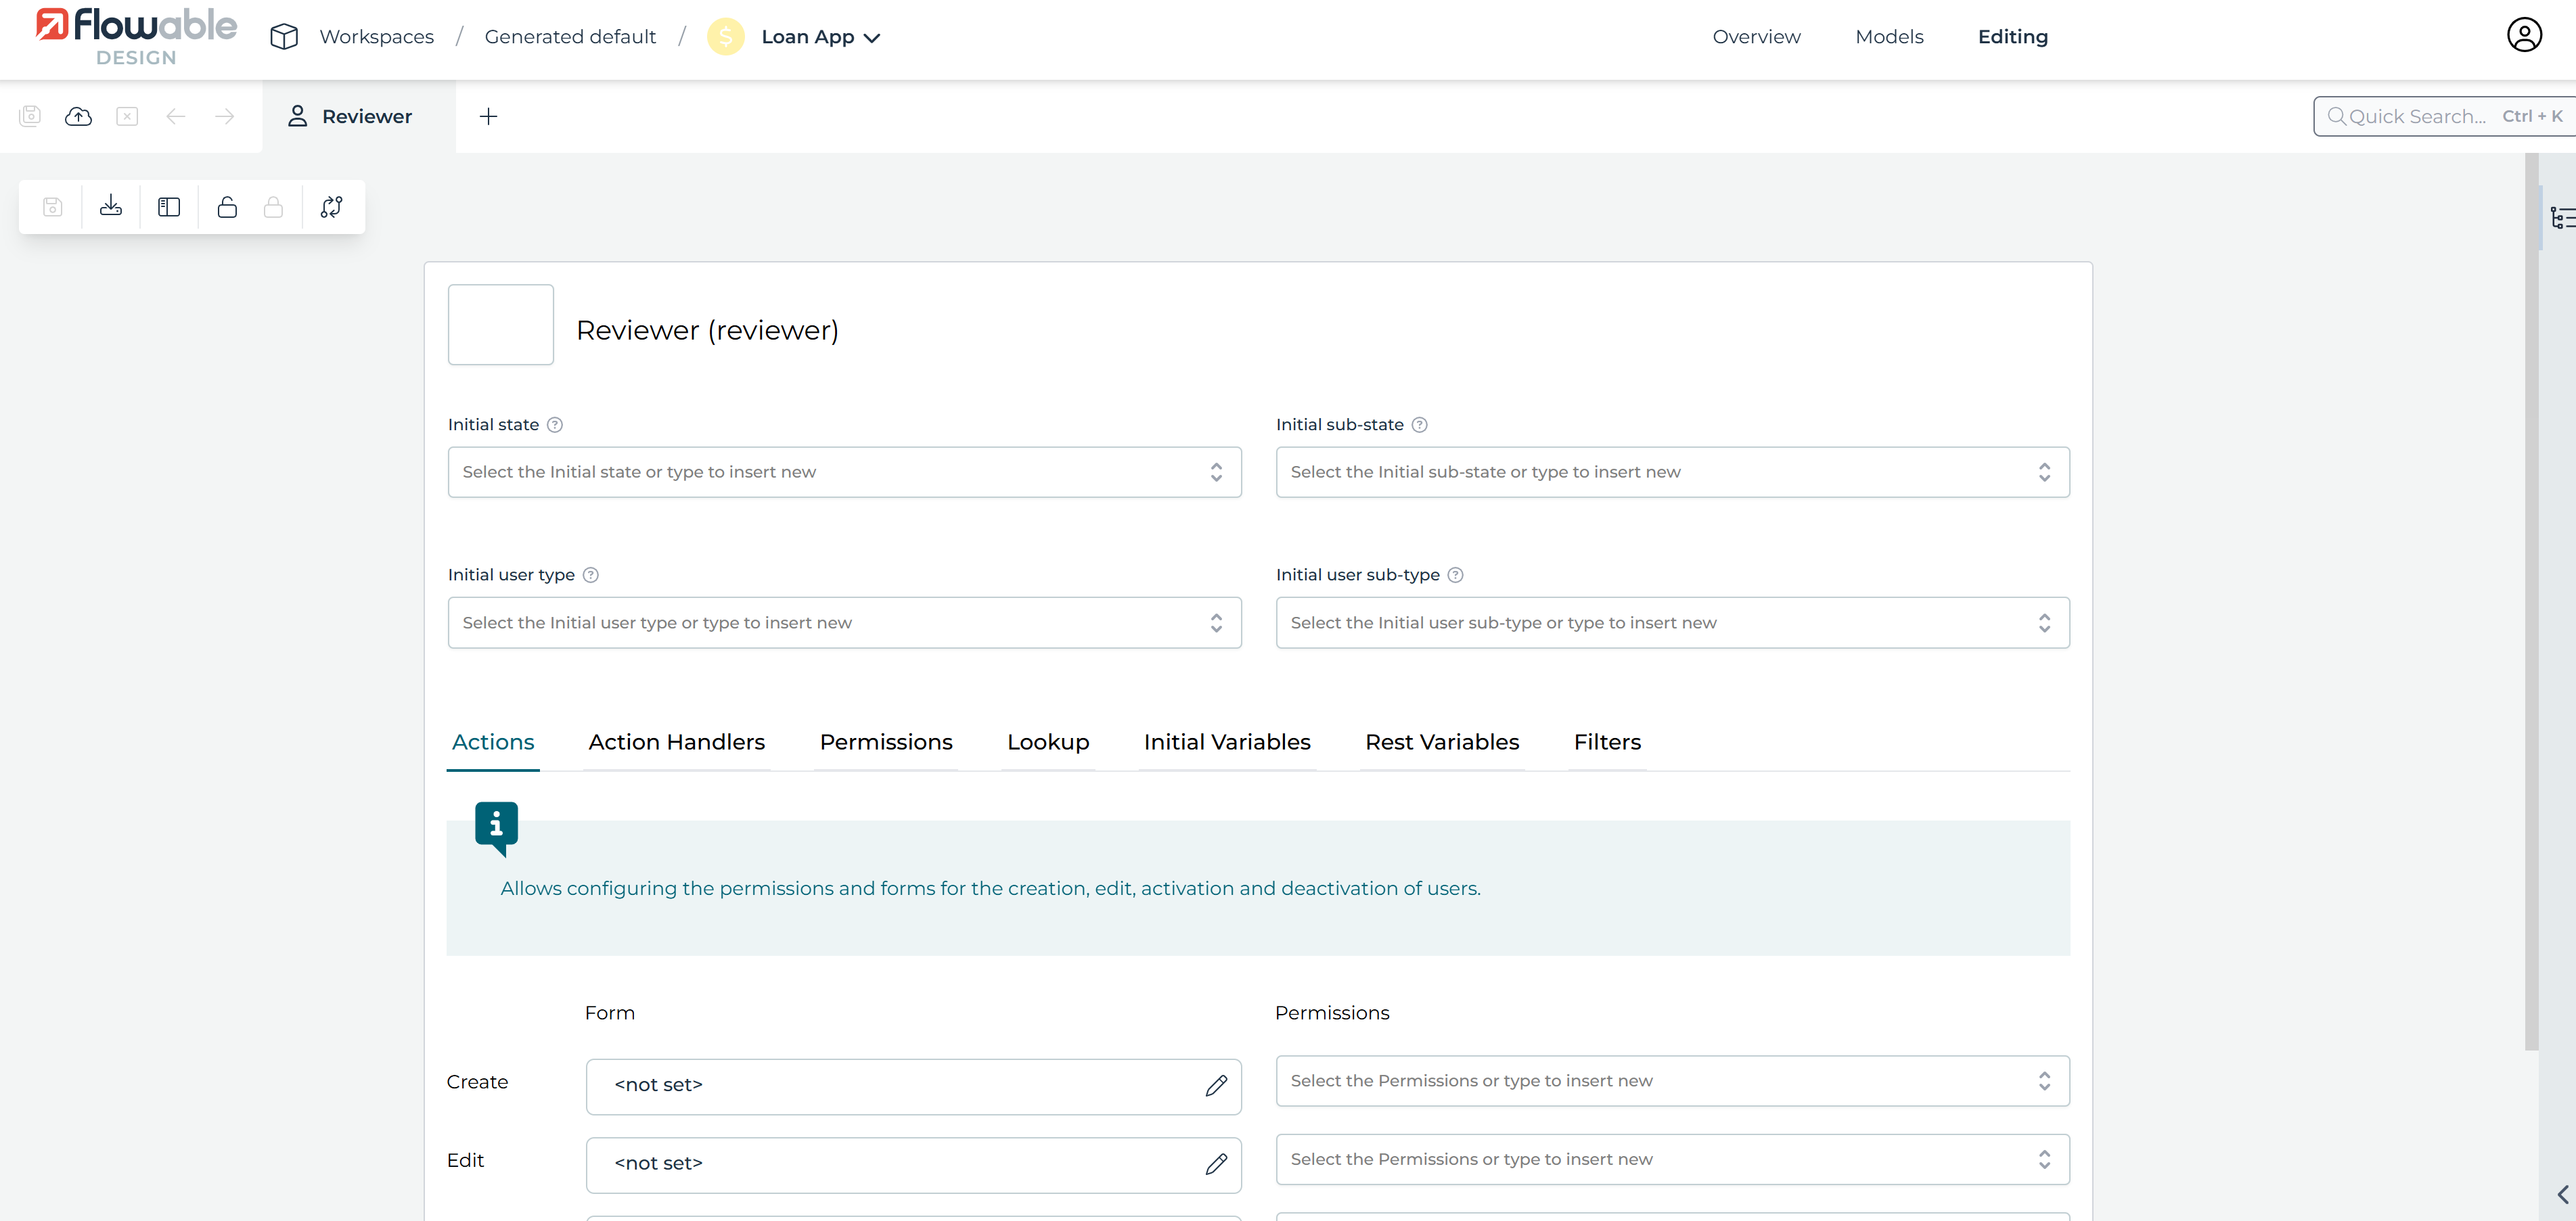Screen dimensions: 2576x1221
Task: Go to Workspaces breadcrumb link
Action: (376, 37)
